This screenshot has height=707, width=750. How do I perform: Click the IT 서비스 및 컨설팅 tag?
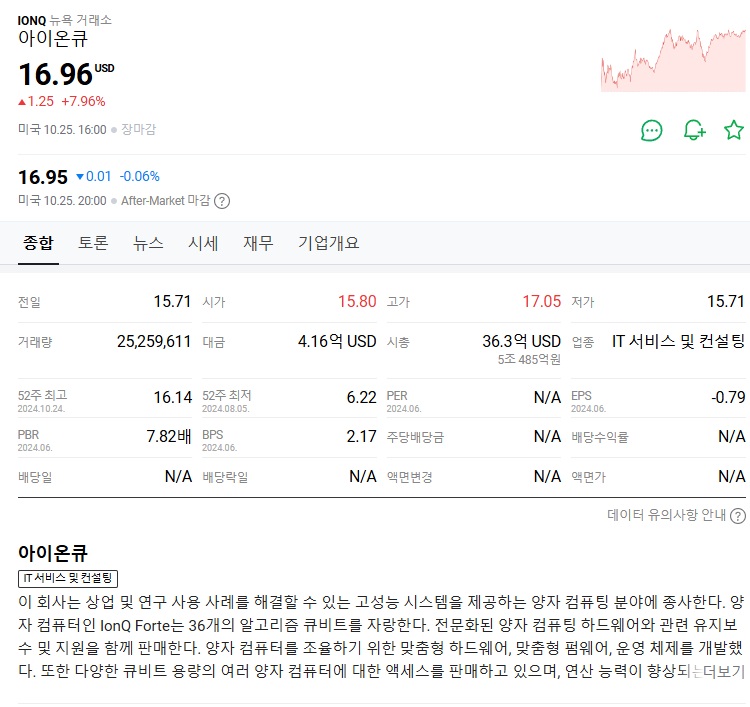pyautogui.click(x=68, y=578)
